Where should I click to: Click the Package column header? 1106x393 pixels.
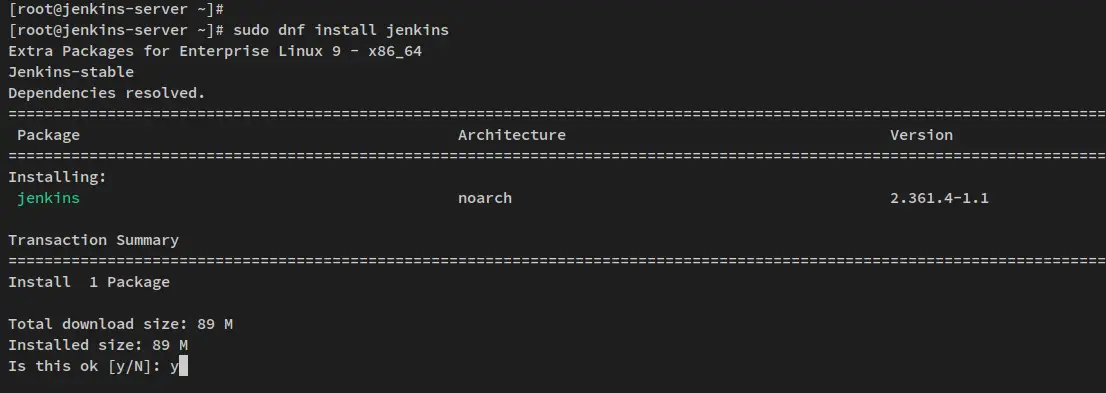[49, 135]
